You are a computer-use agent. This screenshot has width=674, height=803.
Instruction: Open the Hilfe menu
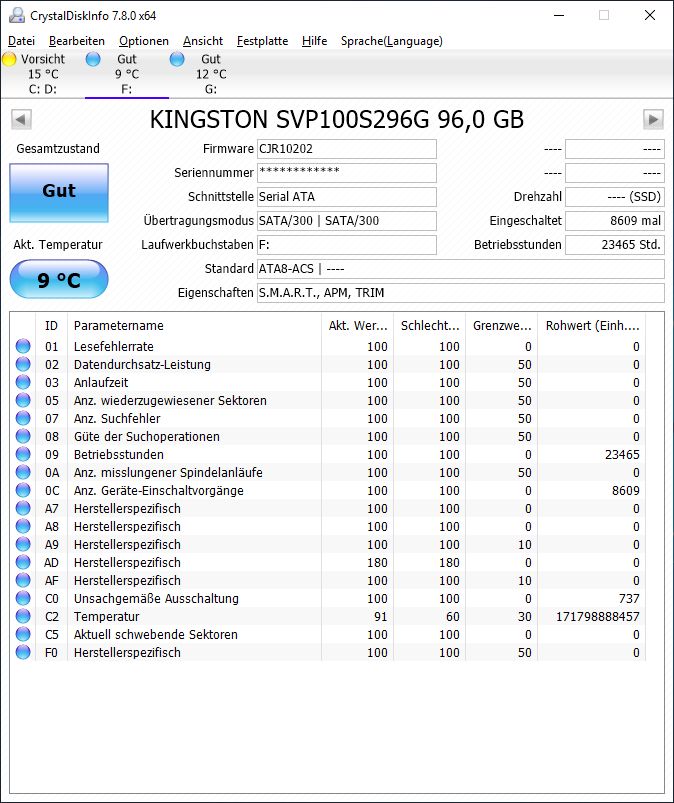coord(314,41)
